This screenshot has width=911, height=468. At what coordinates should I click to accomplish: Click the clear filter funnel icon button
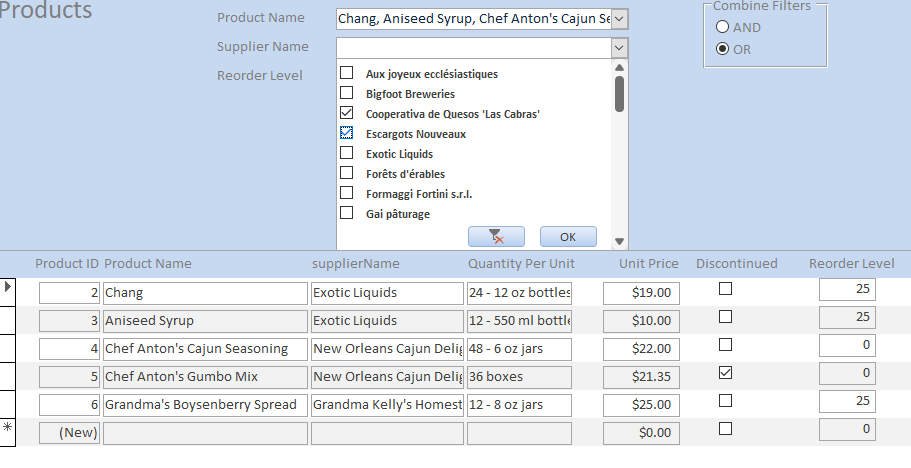pyautogui.click(x=495, y=236)
